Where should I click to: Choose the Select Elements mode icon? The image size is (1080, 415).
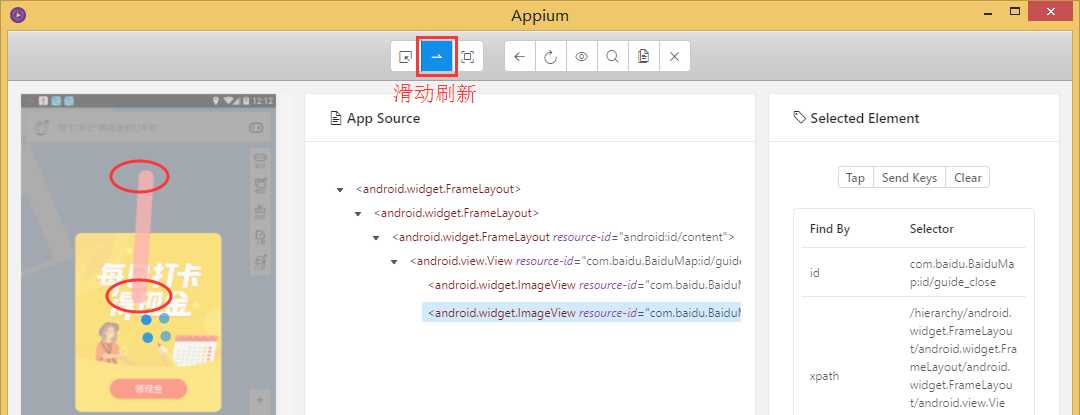(406, 56)
